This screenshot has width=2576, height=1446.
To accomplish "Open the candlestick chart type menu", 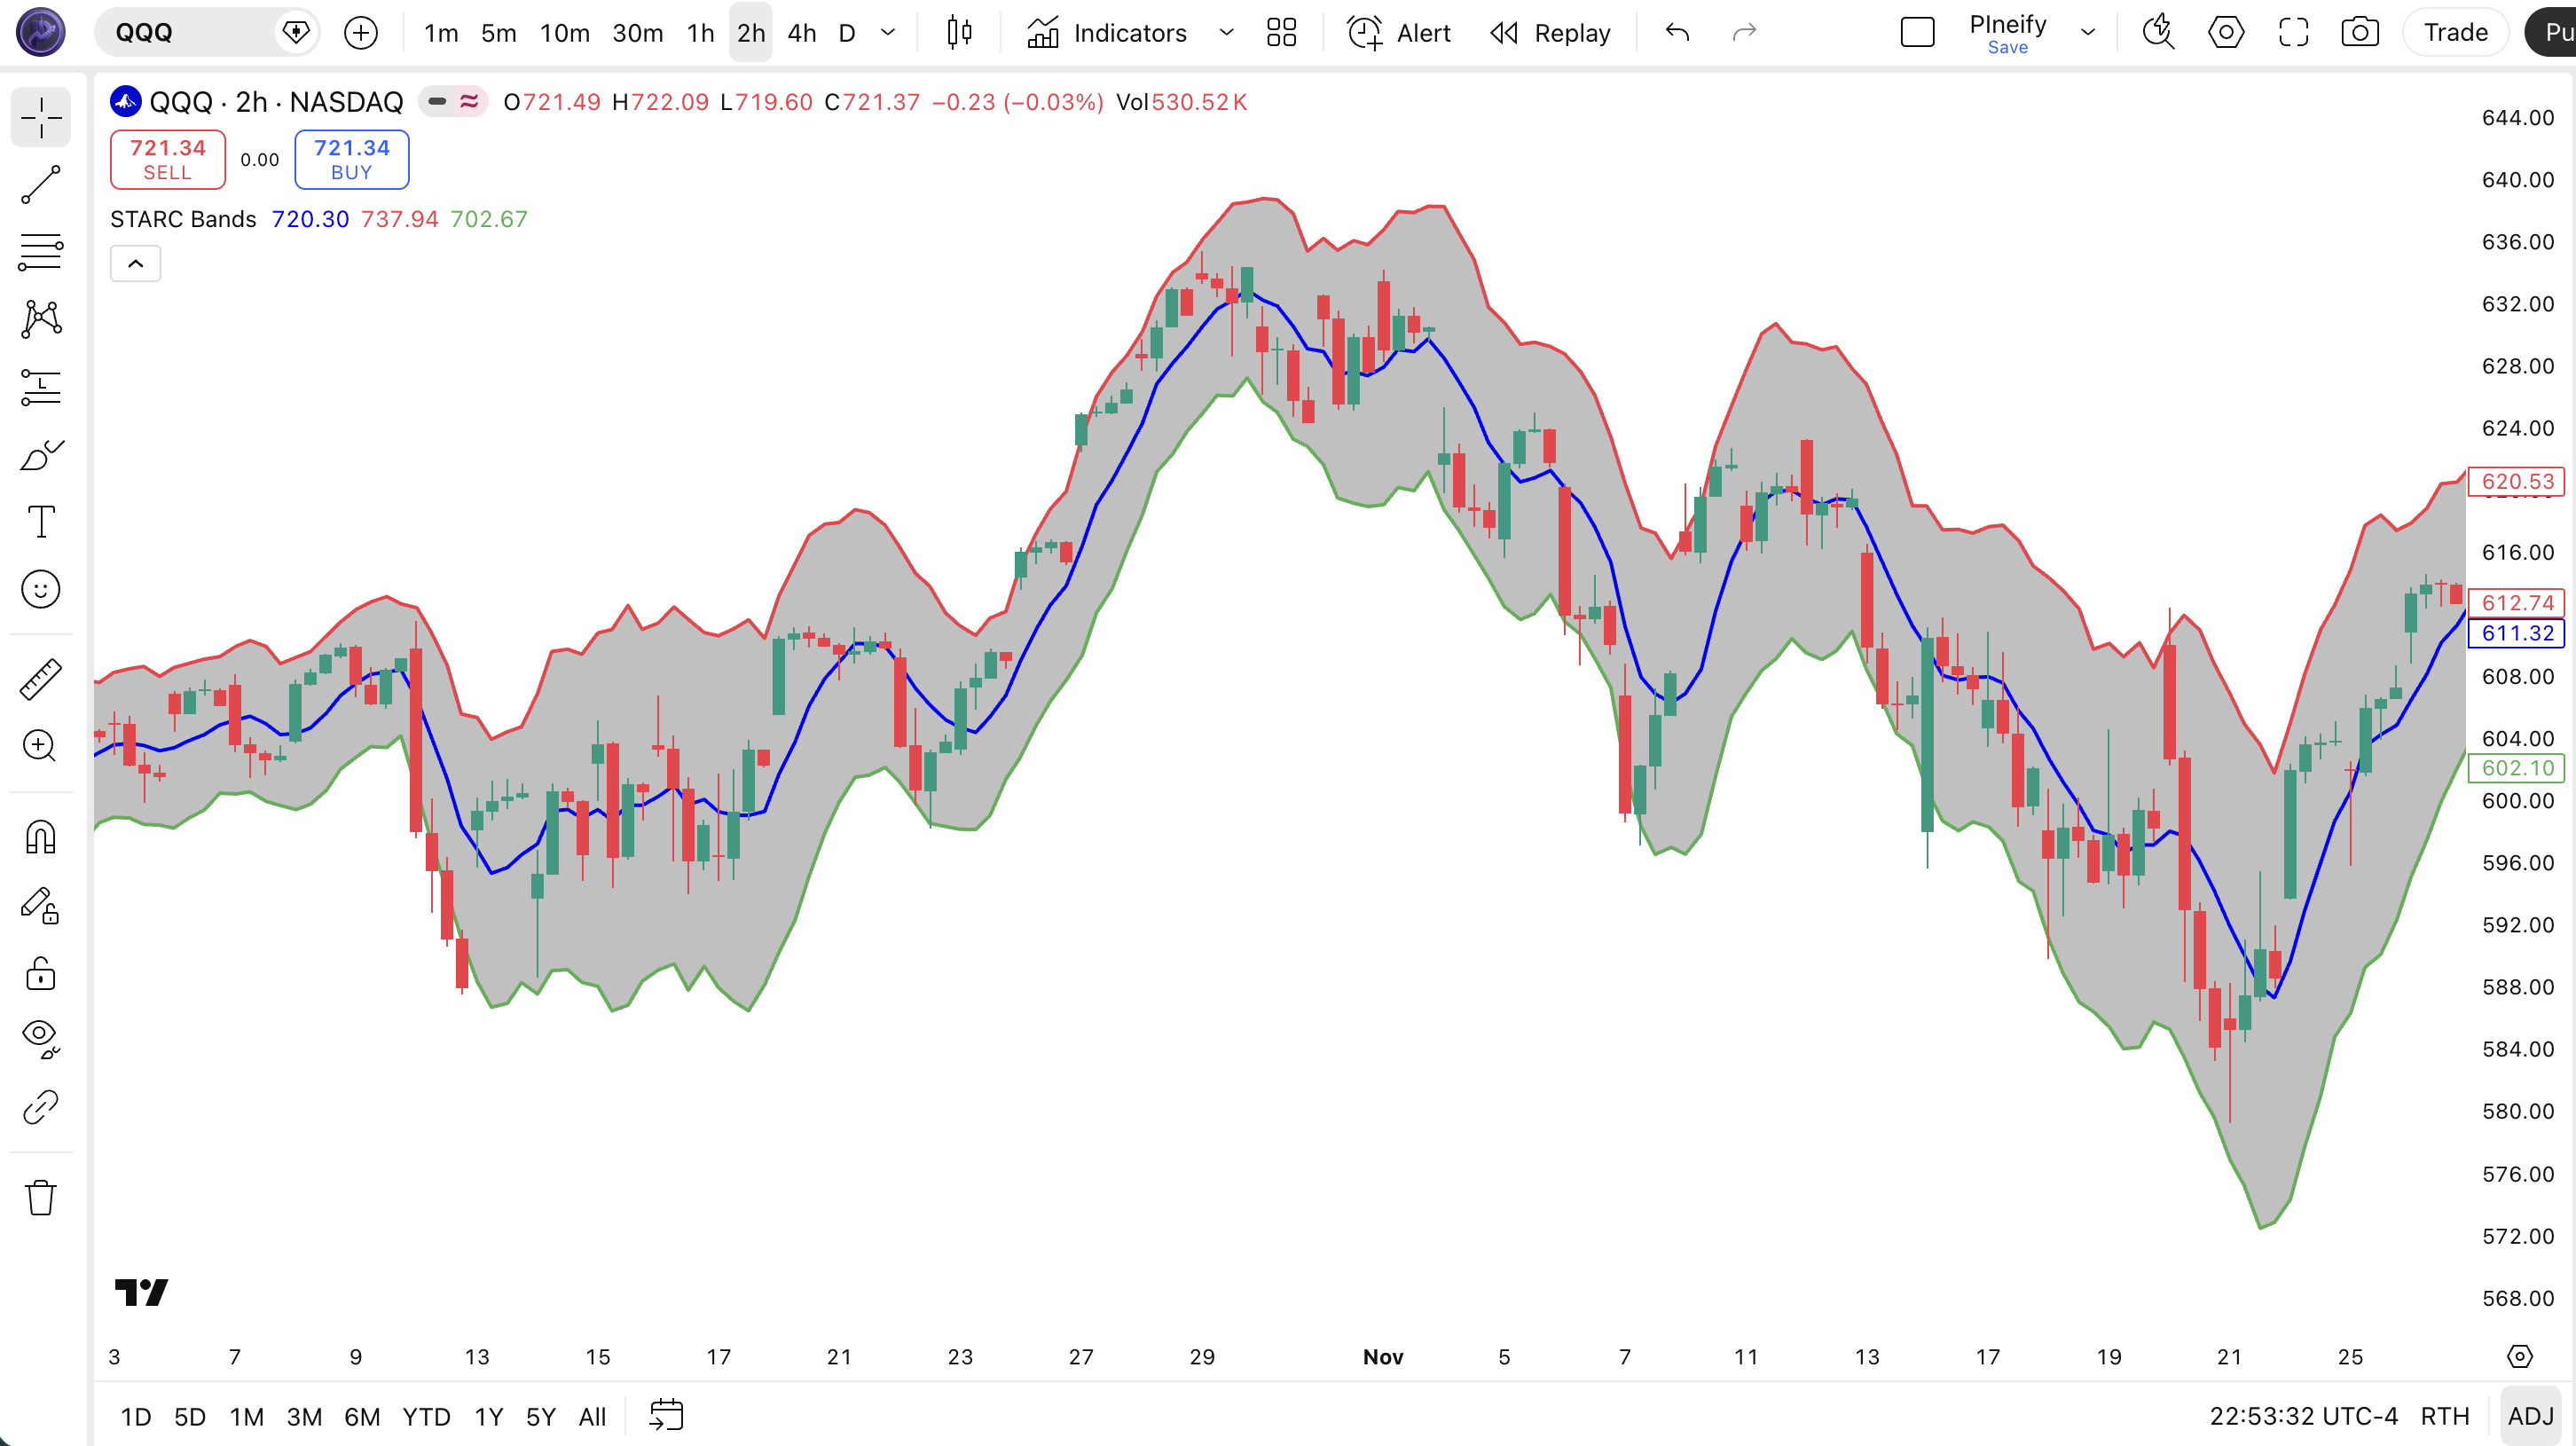I will (x=959, y=33).
